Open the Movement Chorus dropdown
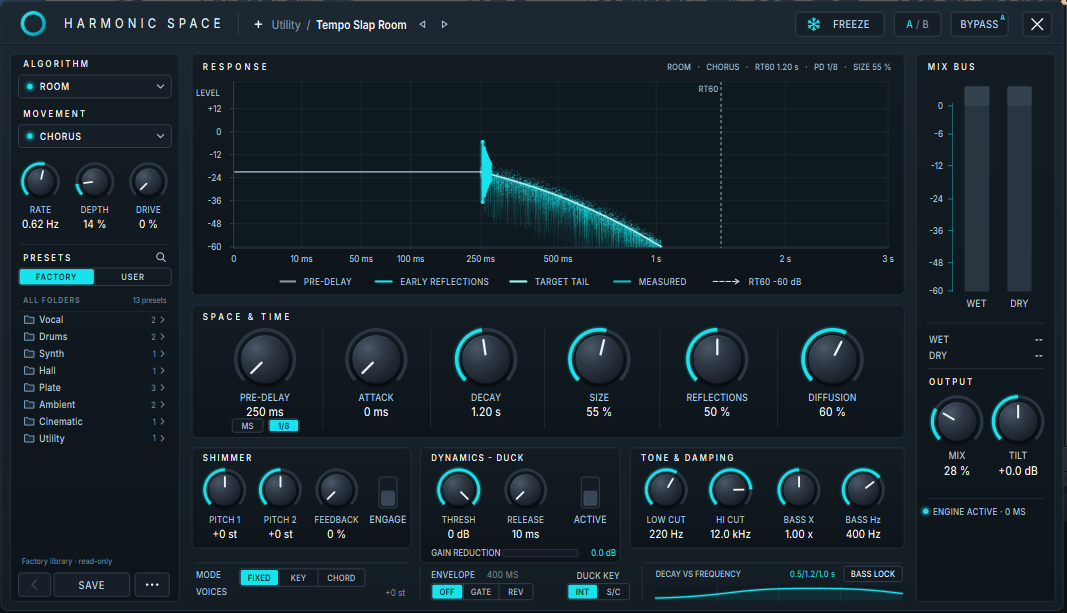 pos(95,136)
